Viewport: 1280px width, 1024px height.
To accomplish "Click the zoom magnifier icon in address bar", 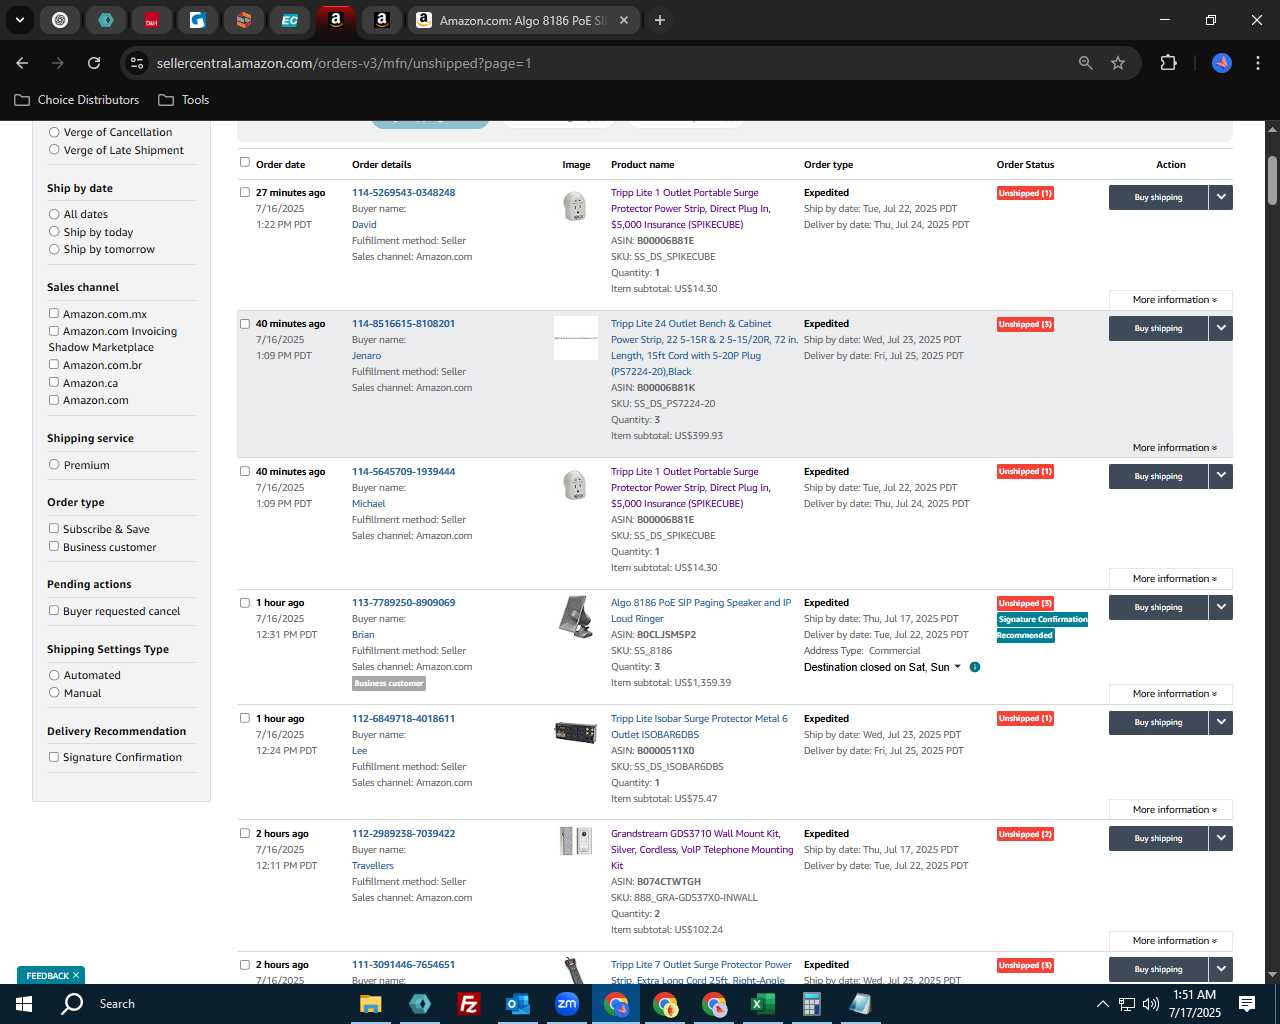I will pos(1086,63).
